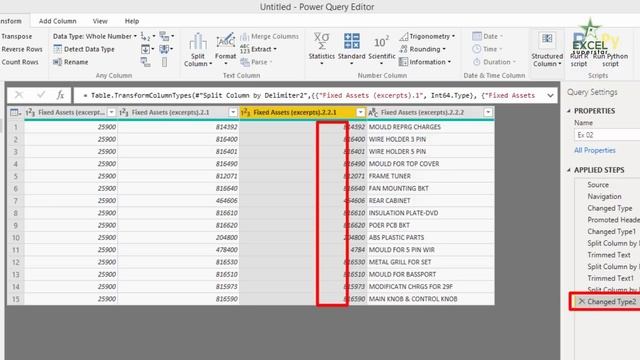Open the Rounding dropdown
This screenshot has width=640, height=360.
422,49
